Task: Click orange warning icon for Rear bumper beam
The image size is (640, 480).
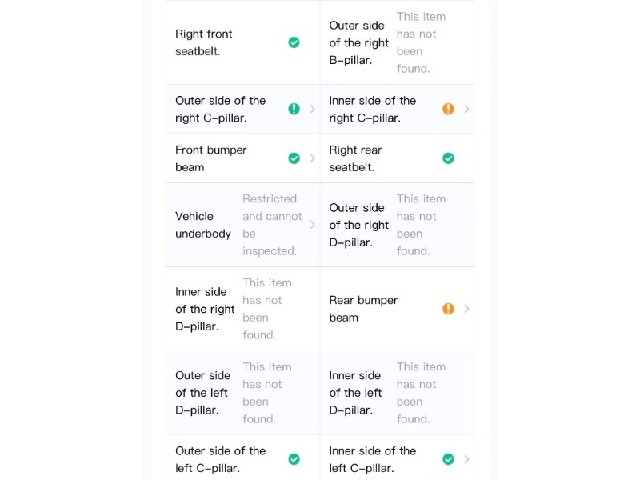Action: point(448,309)
